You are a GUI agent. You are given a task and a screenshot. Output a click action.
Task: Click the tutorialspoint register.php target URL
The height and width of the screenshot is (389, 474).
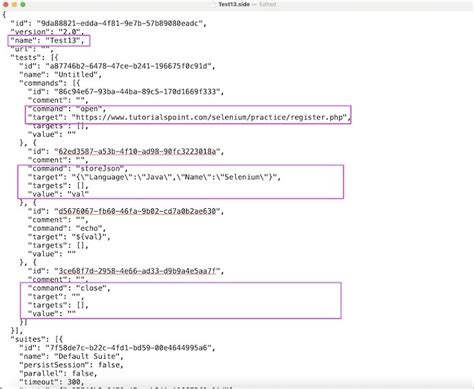point(212,117)
